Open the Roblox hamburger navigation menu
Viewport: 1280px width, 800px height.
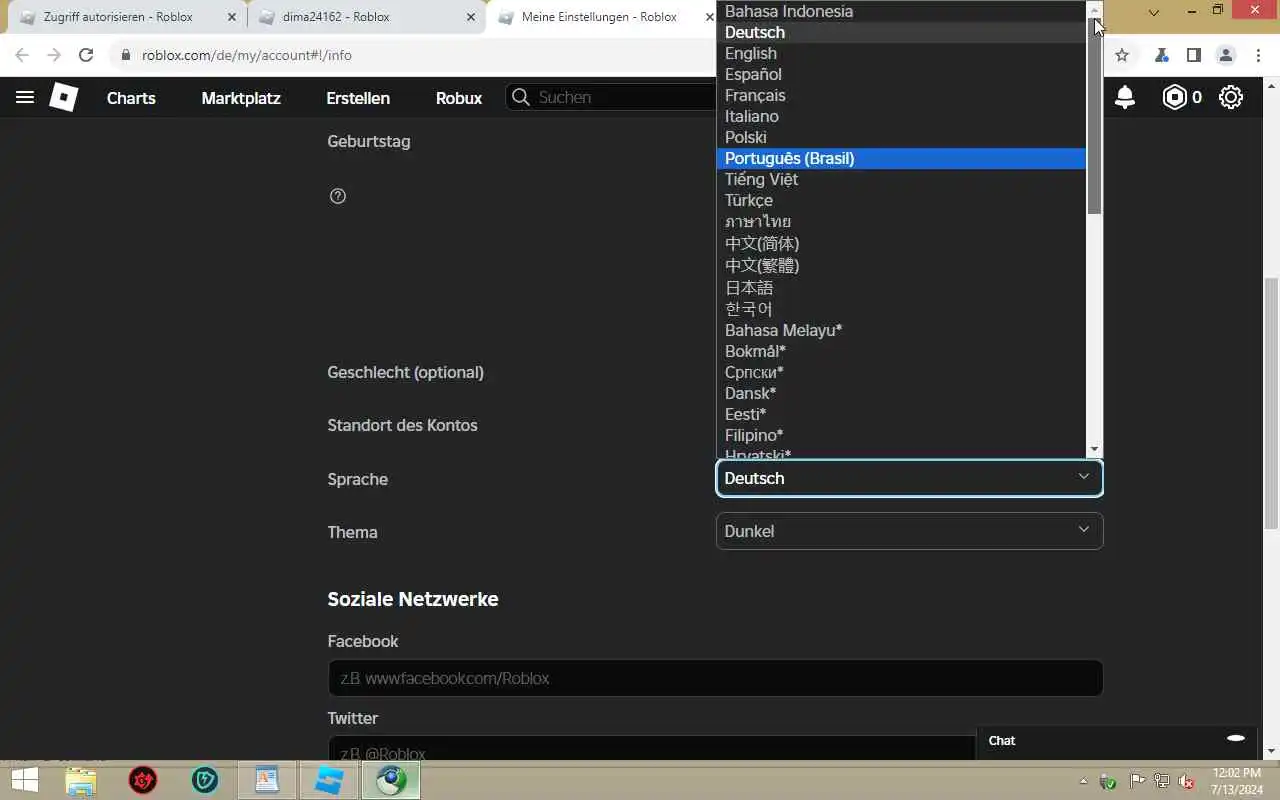coord(25,97)
